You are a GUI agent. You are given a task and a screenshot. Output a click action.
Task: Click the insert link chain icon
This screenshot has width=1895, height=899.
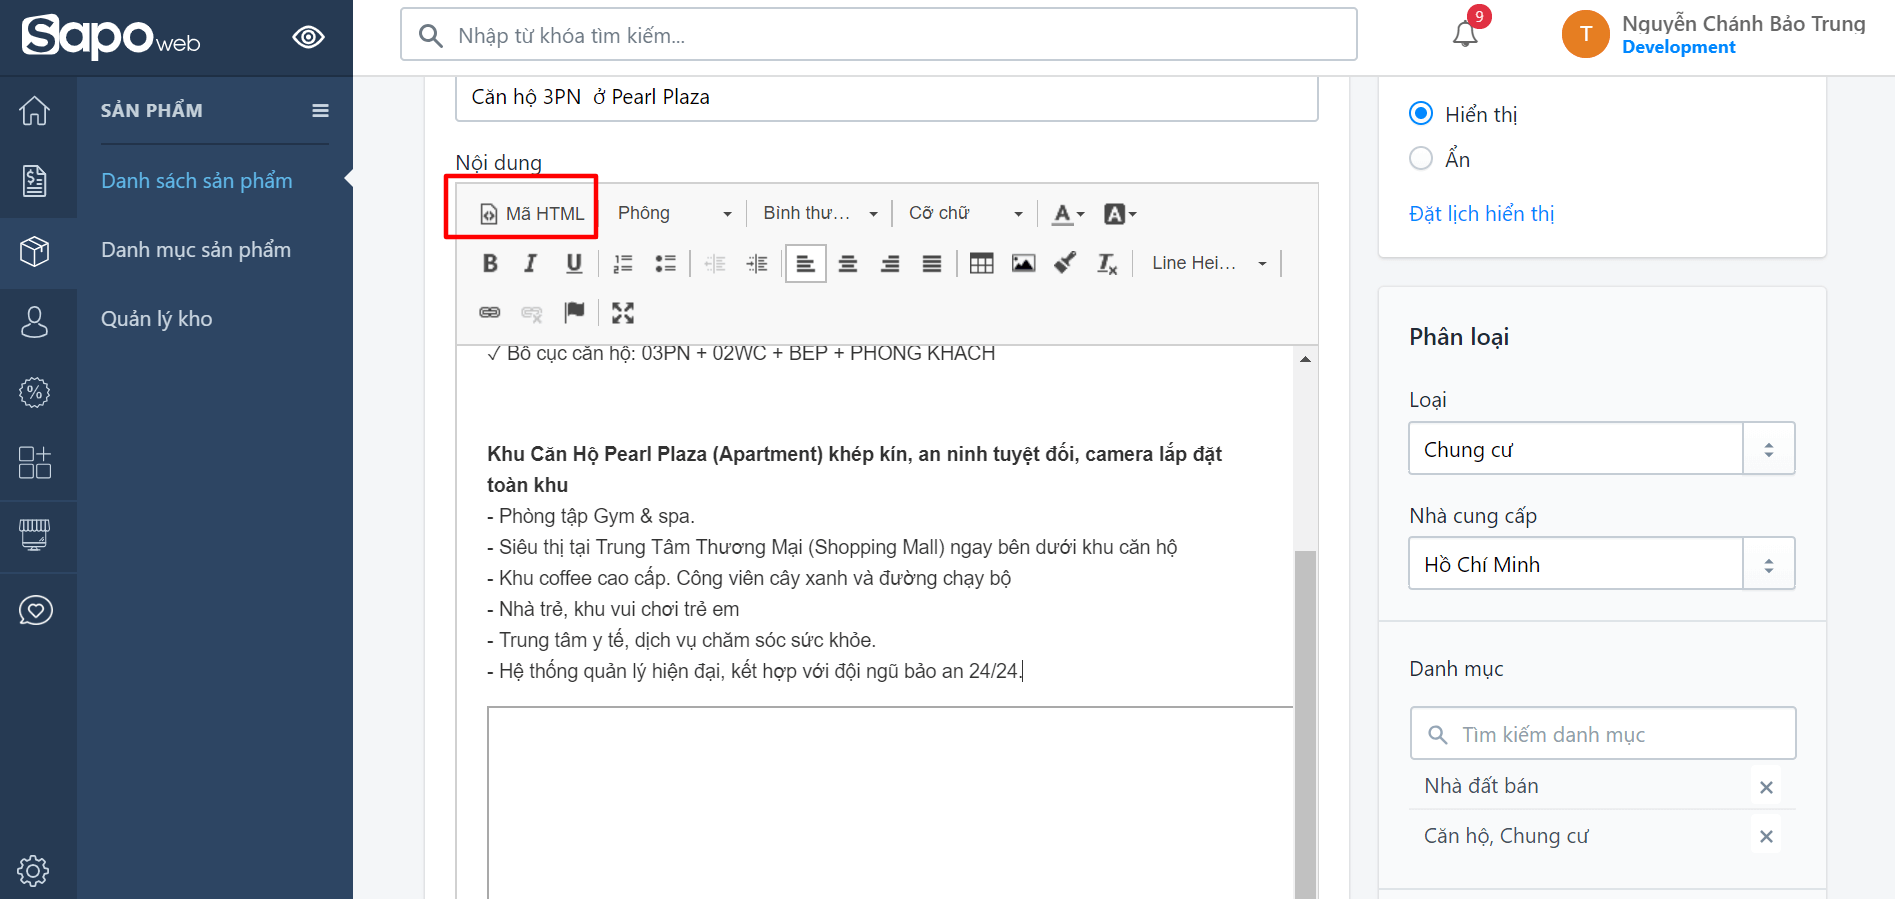click(490, 313)
